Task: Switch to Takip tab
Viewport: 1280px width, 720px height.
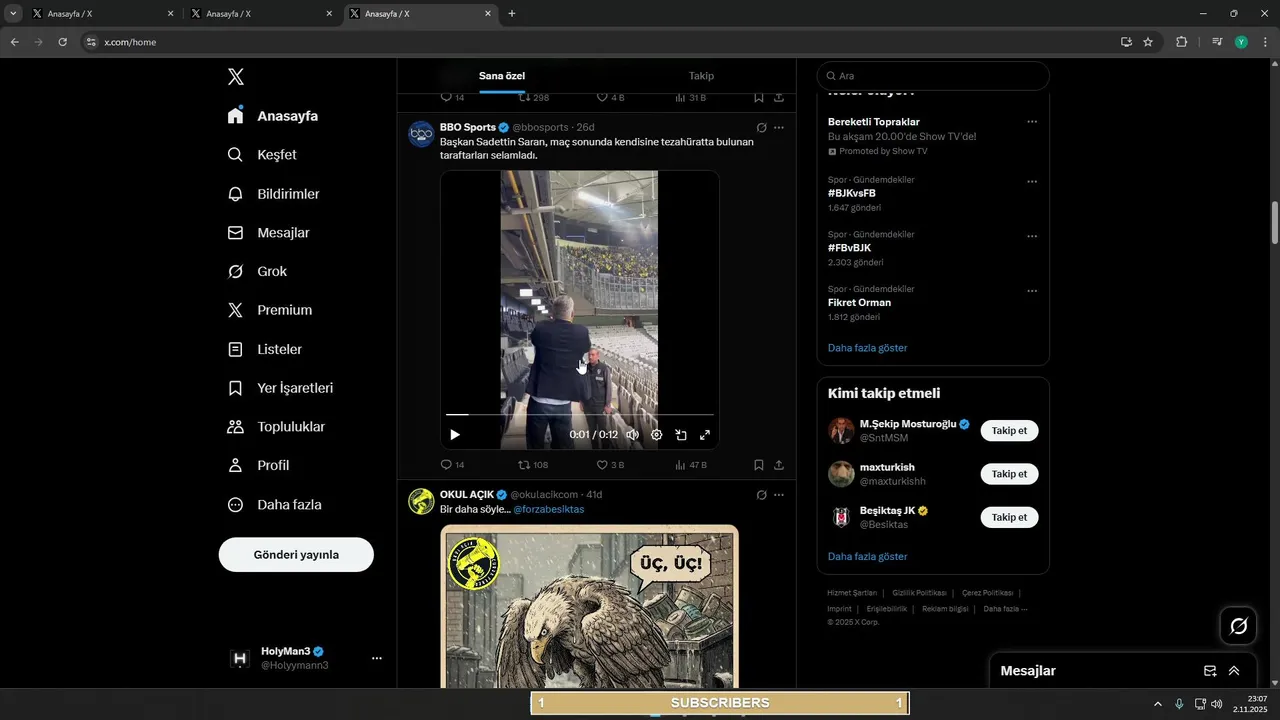Action: coord(701,76)
